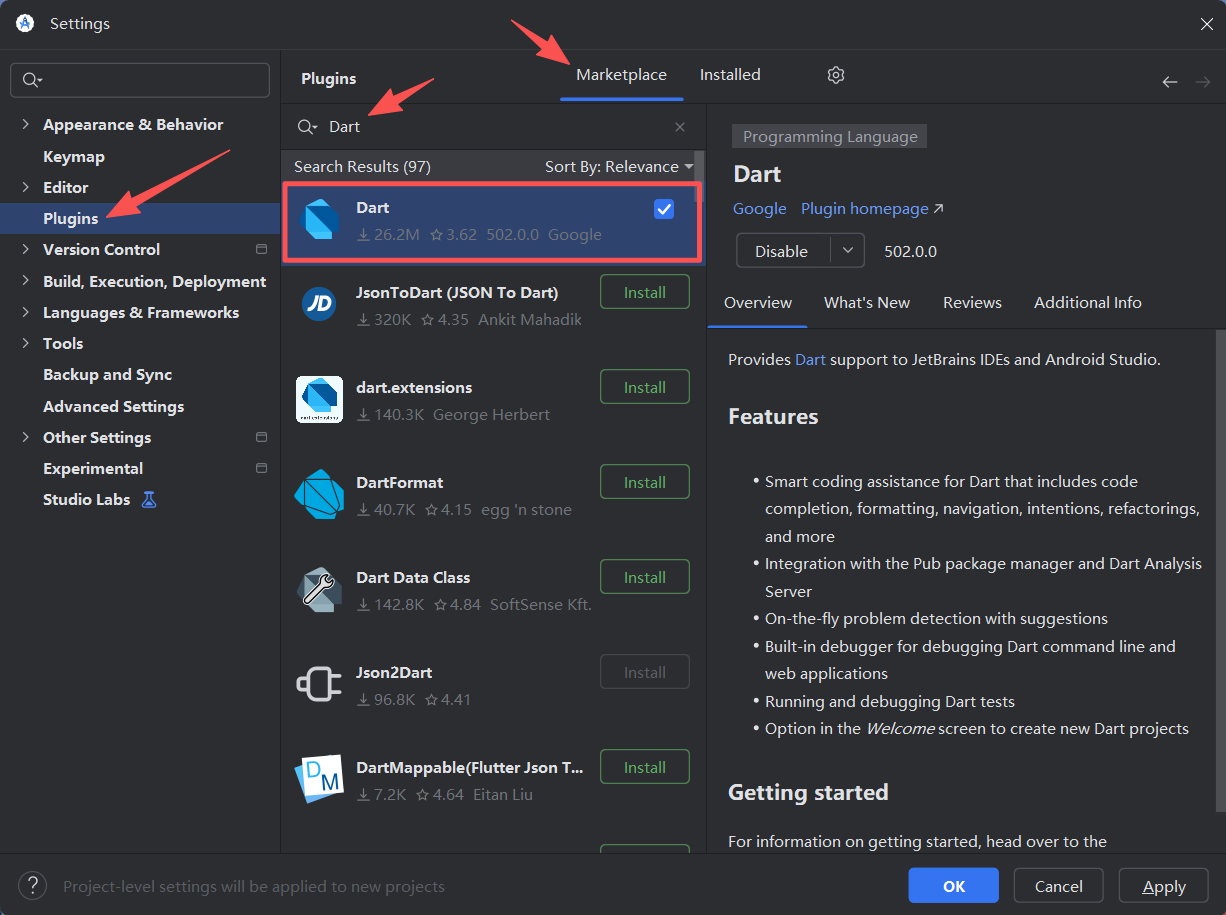Select the Json2Dart plugin row

[494, 685]
